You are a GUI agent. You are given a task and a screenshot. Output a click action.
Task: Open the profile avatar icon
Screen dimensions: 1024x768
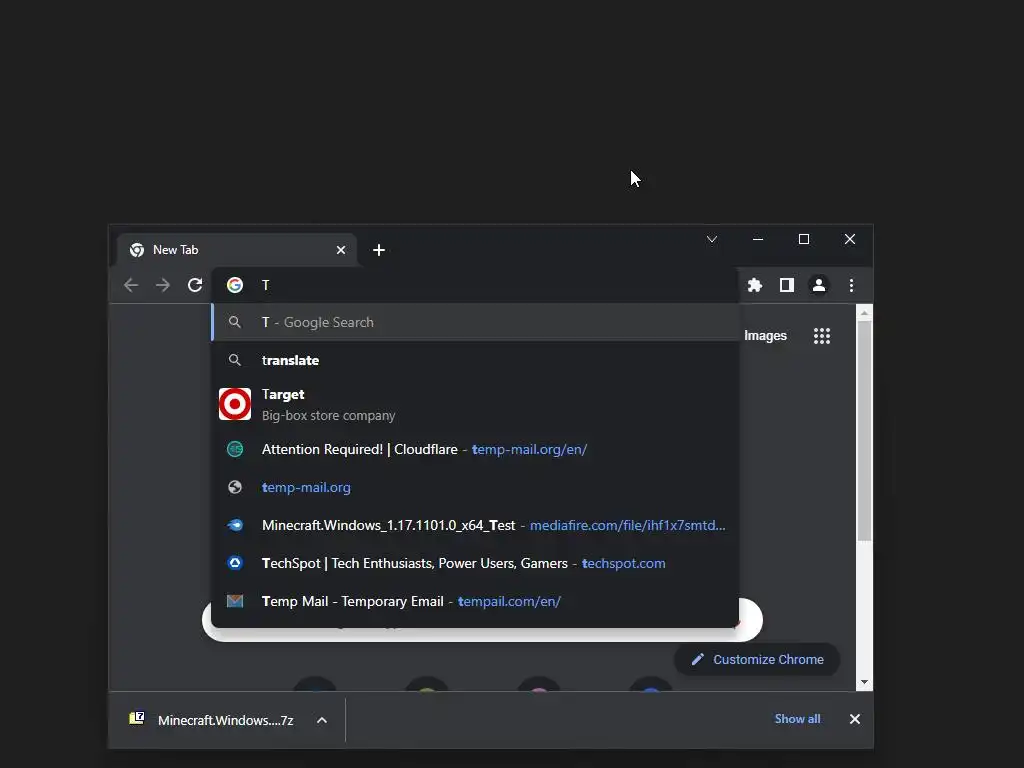819,285
